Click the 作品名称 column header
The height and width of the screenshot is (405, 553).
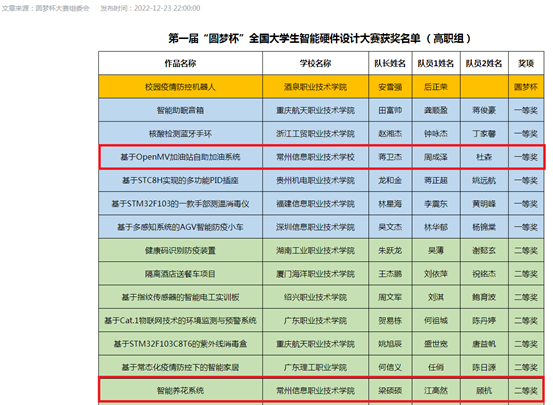180,64
